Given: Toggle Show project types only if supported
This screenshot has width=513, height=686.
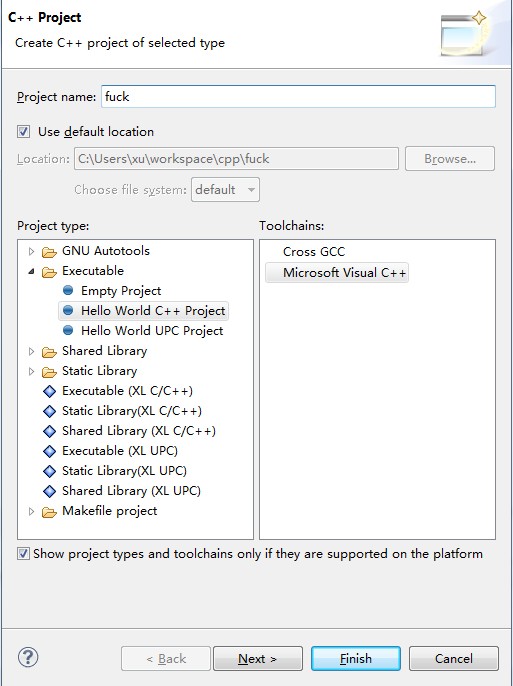Looking at the screenshot, I should point(23,553).
